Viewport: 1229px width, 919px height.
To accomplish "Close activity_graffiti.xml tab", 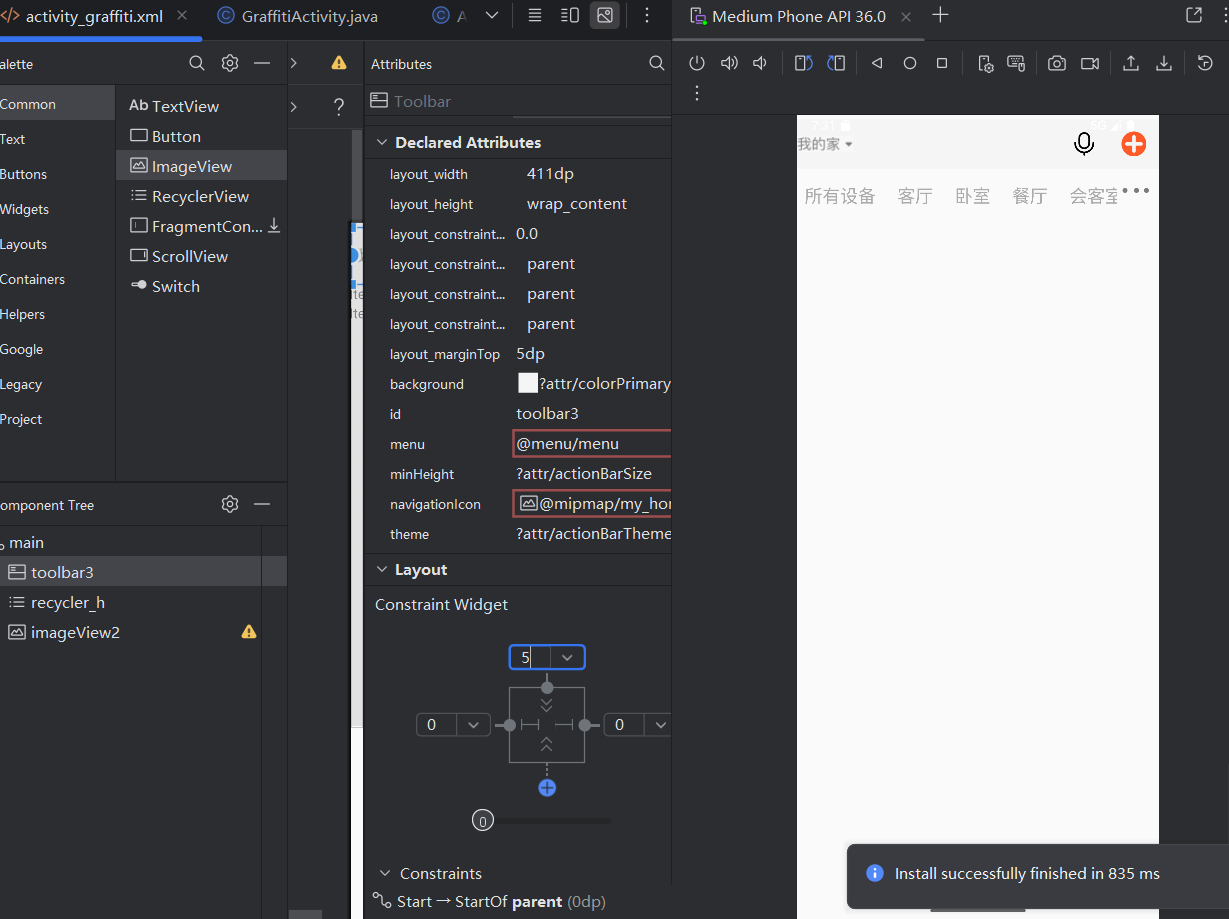I will coord(182,16).
